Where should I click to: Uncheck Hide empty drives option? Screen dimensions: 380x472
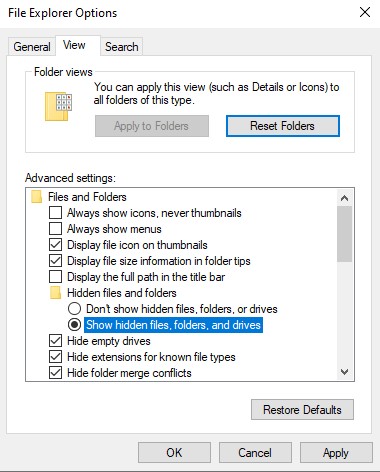pos(55,341)
